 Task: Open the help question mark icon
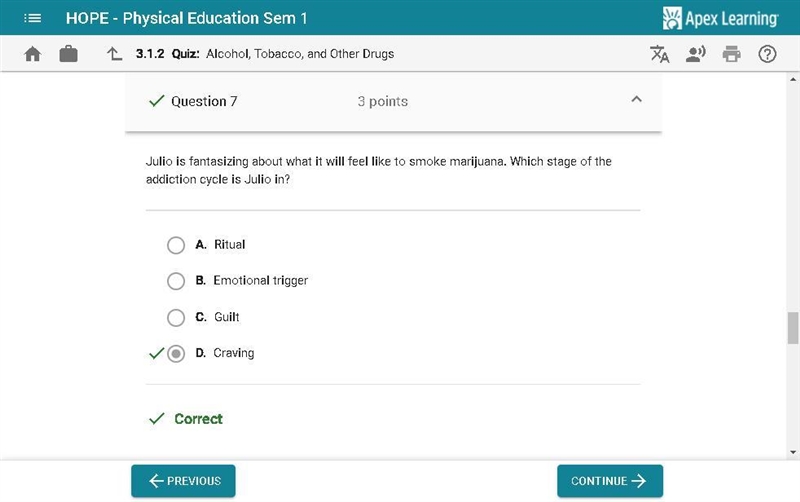point(767,54)
